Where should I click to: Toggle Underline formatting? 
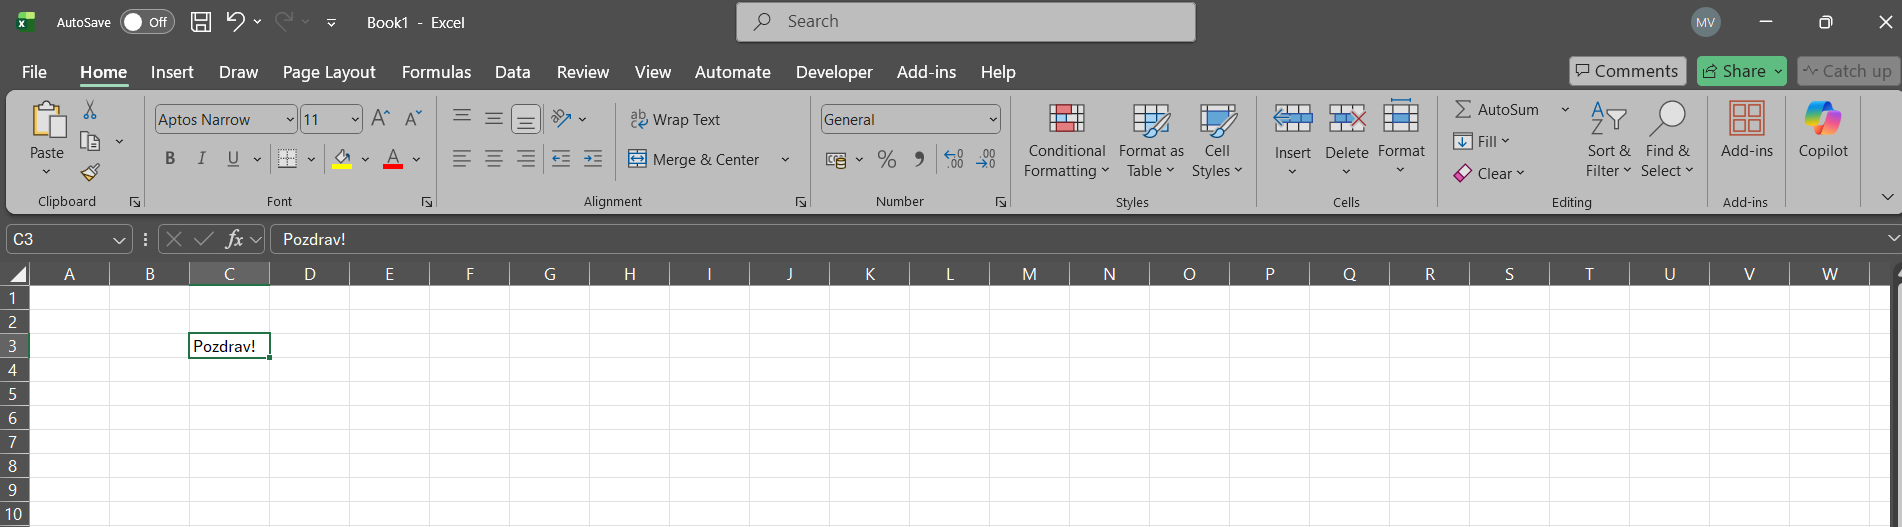[233, 159]
